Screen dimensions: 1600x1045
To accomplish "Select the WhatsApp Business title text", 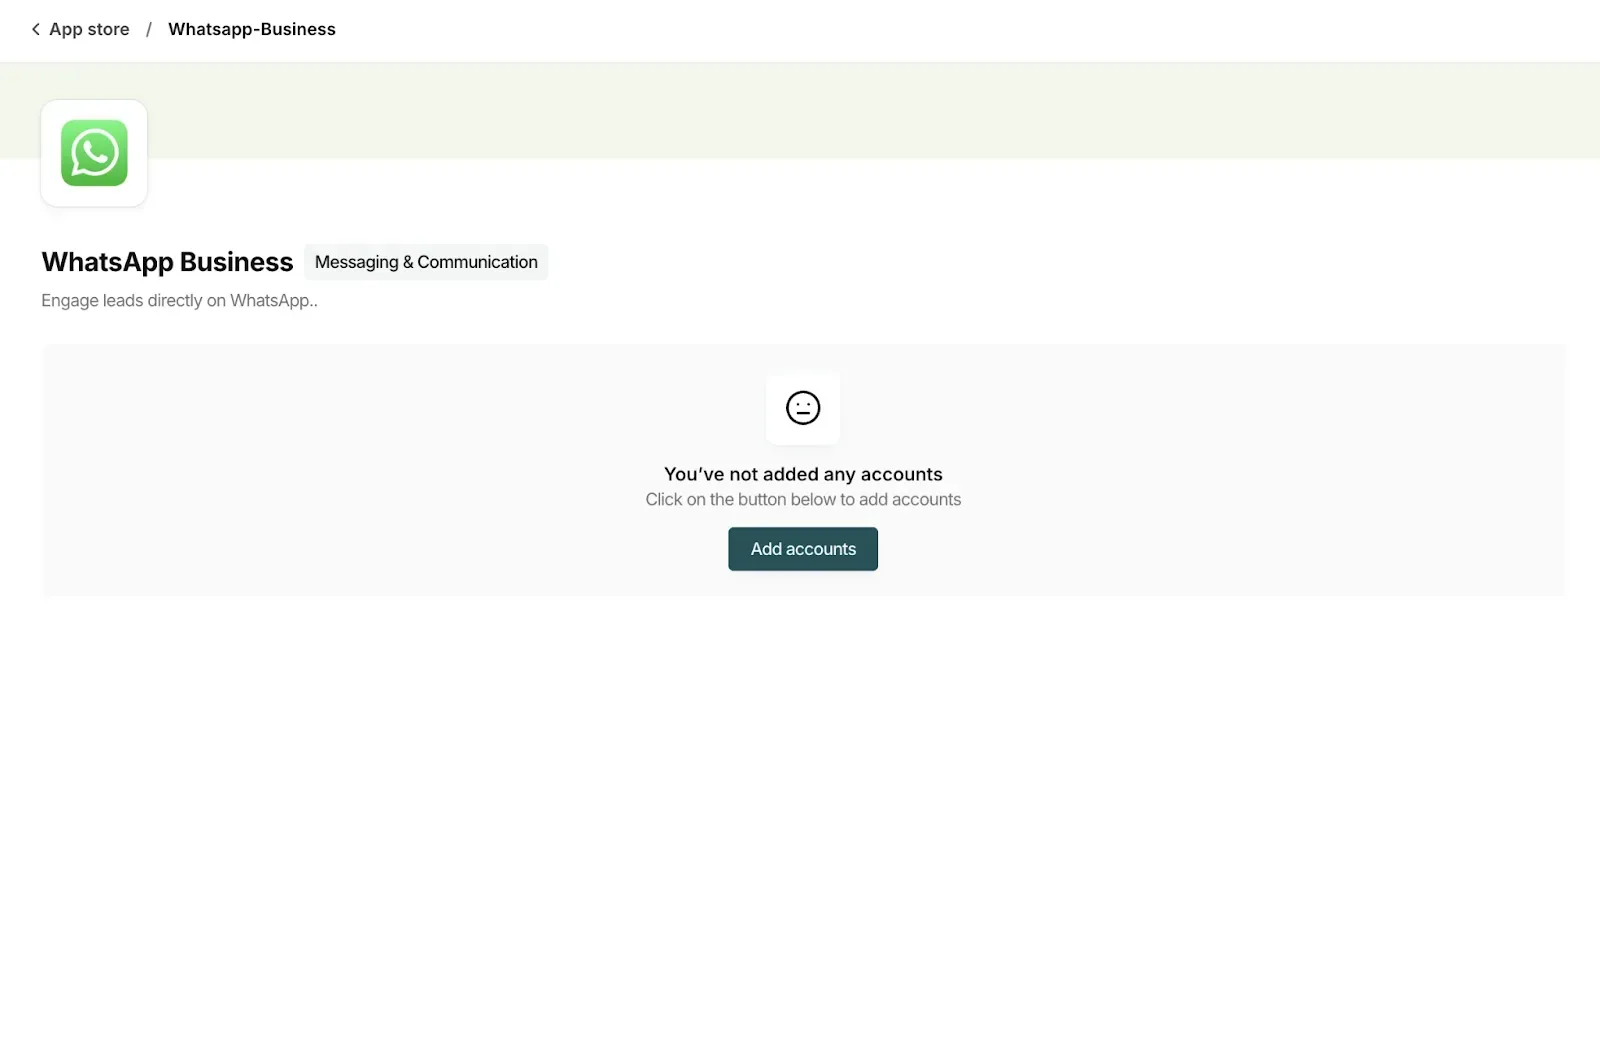I will pos(167,261).
